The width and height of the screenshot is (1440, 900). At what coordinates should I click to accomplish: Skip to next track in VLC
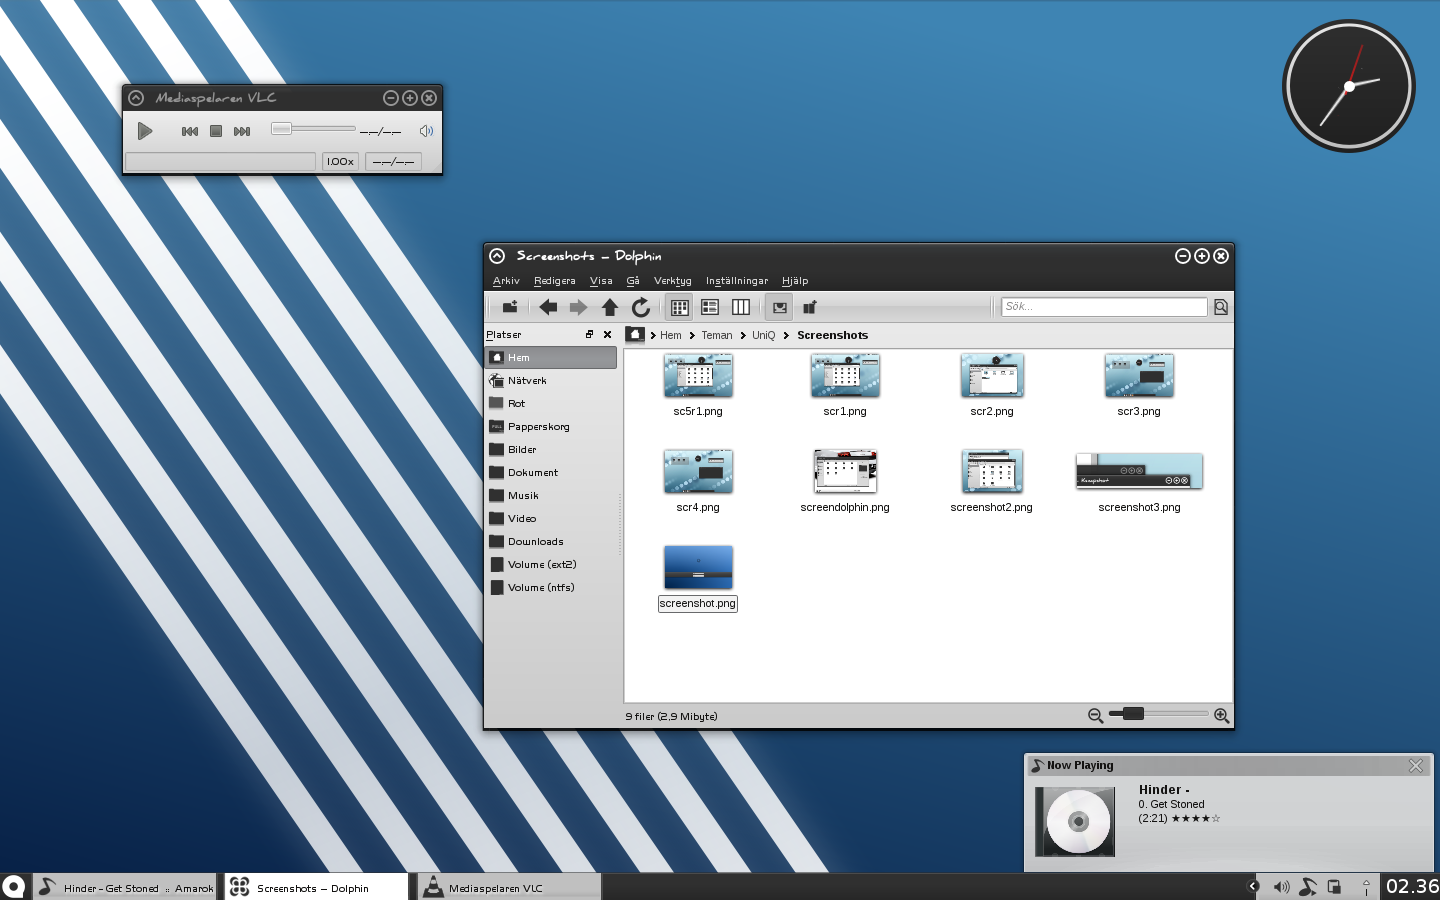pyautogui.click(x=242, y=131)
